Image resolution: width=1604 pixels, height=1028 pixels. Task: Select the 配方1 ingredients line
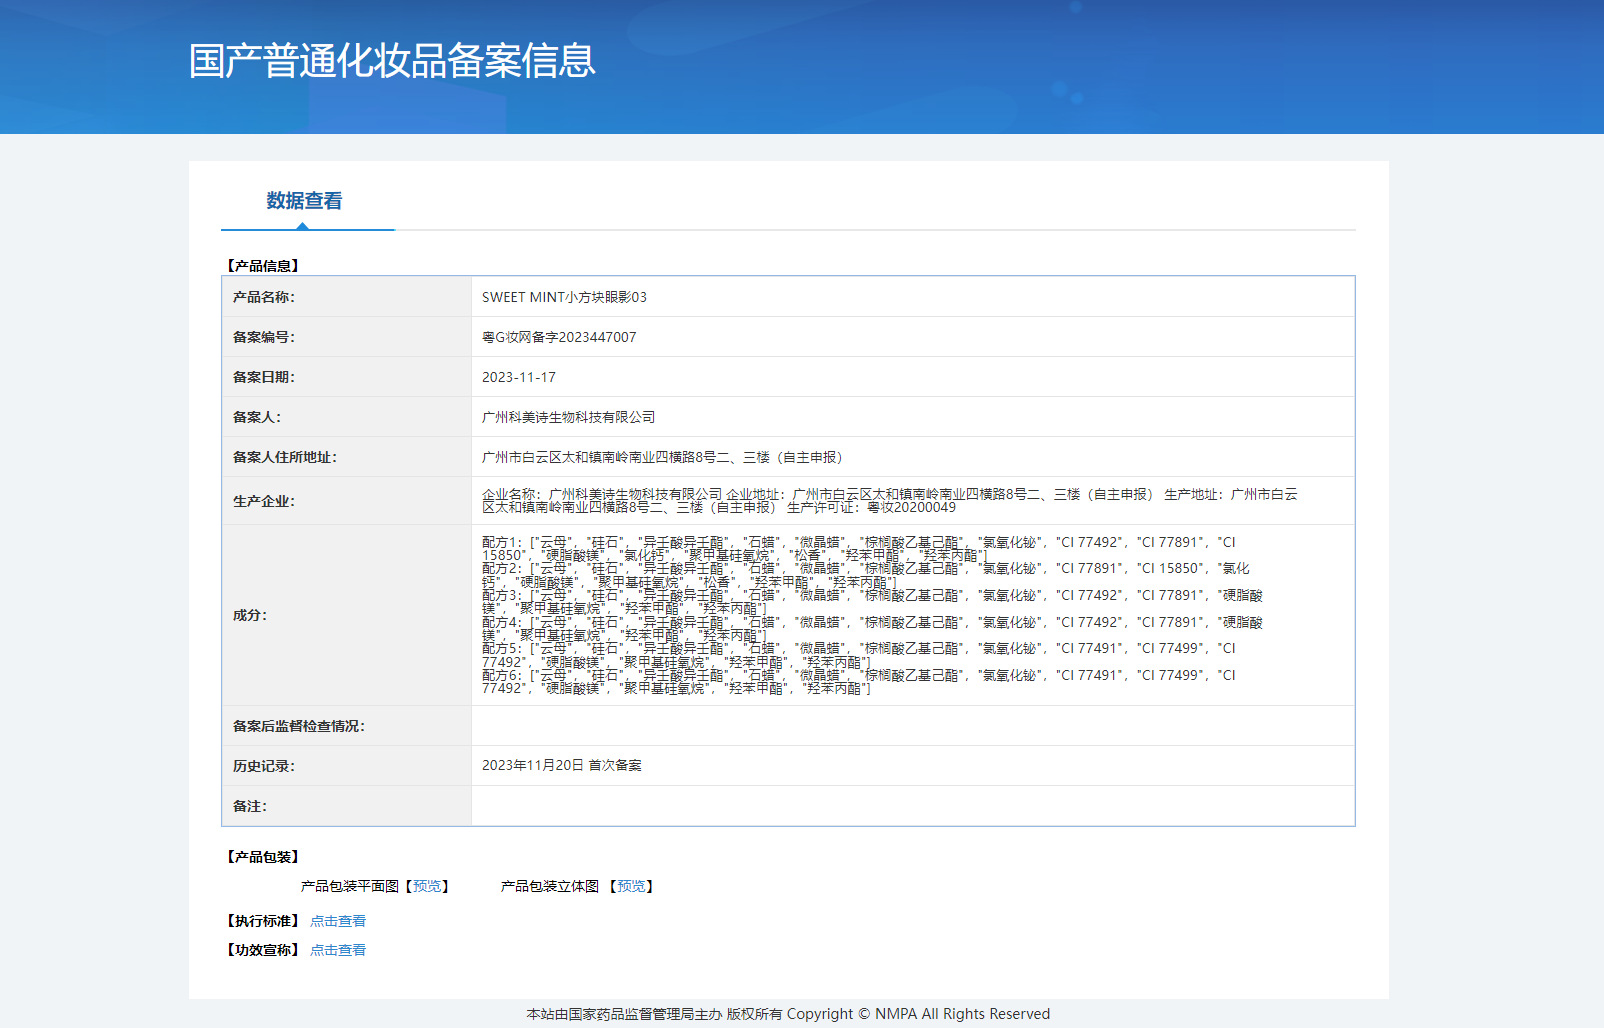click(859, 549)
